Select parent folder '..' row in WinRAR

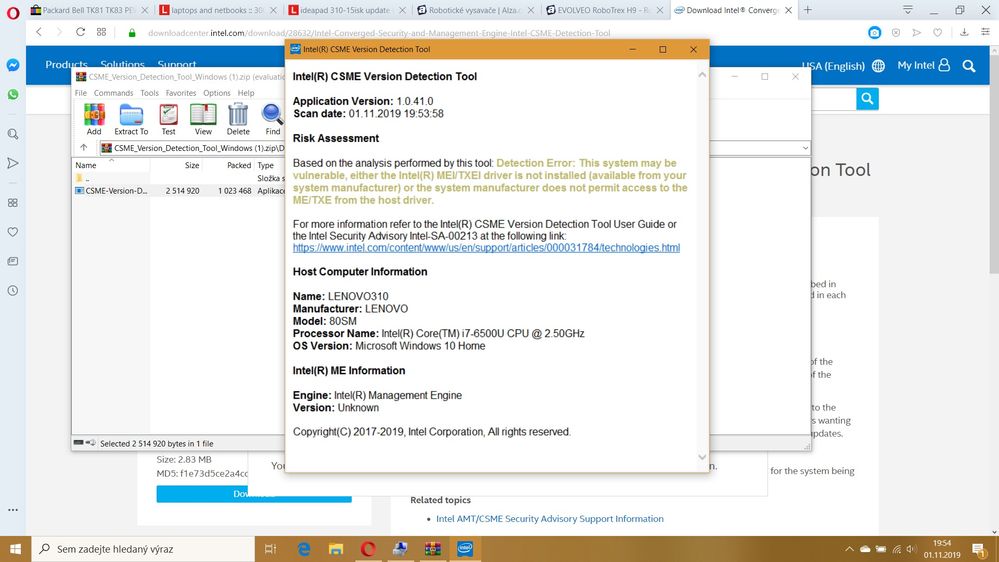[179, 178]
